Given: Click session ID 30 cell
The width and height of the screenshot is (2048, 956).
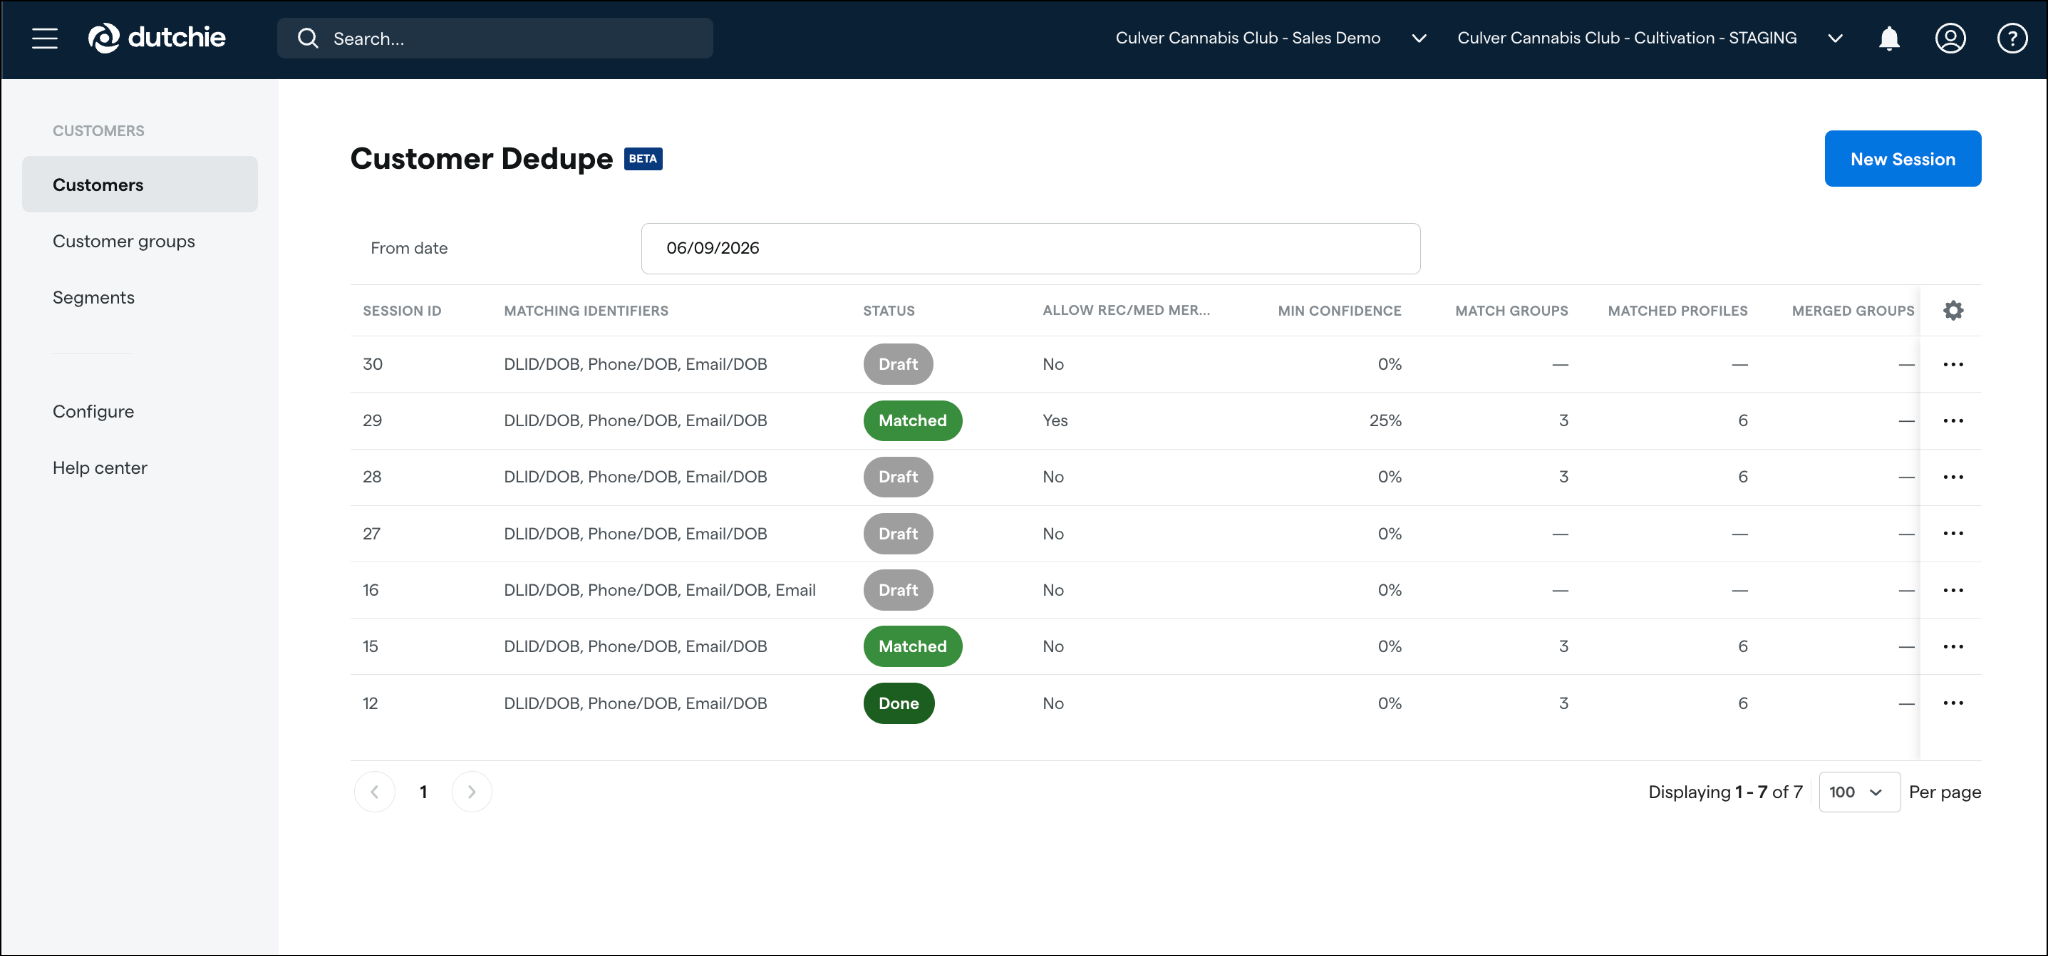Looking at the screenshot, I should tap(372, 364).
